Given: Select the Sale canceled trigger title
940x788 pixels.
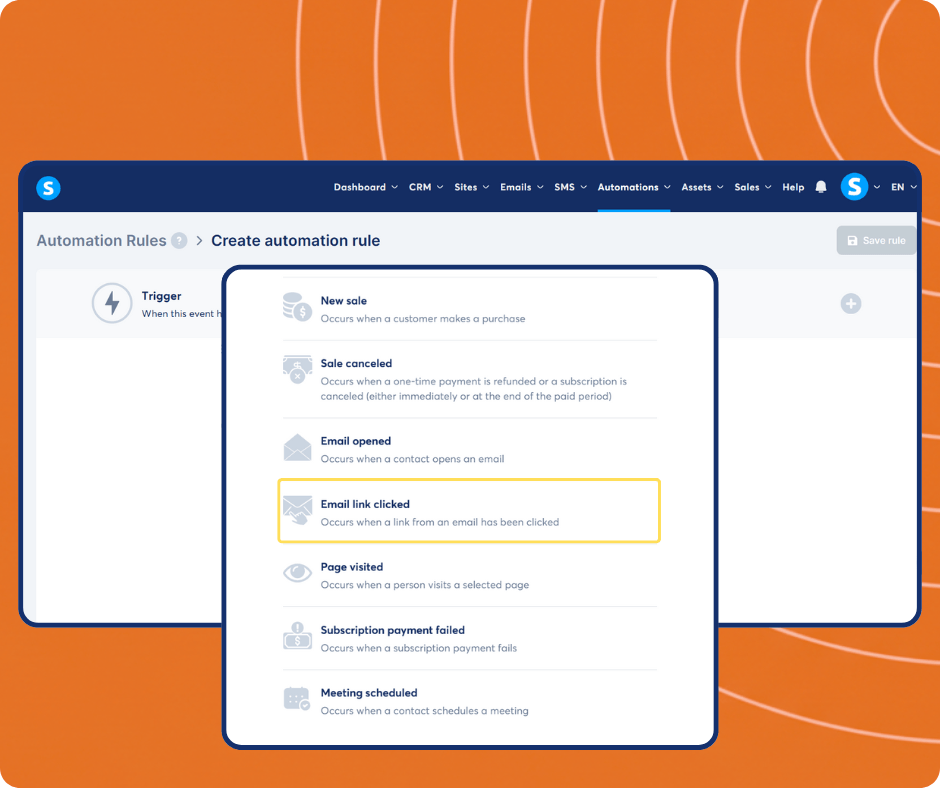Looking at the screenshot, I should 356,363.
